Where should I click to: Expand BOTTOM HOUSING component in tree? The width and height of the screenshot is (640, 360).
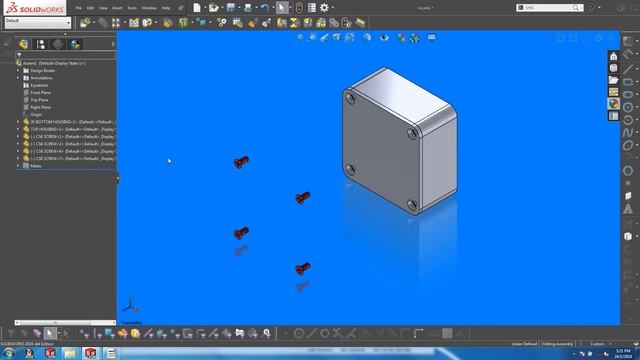[x=18, y=122]
